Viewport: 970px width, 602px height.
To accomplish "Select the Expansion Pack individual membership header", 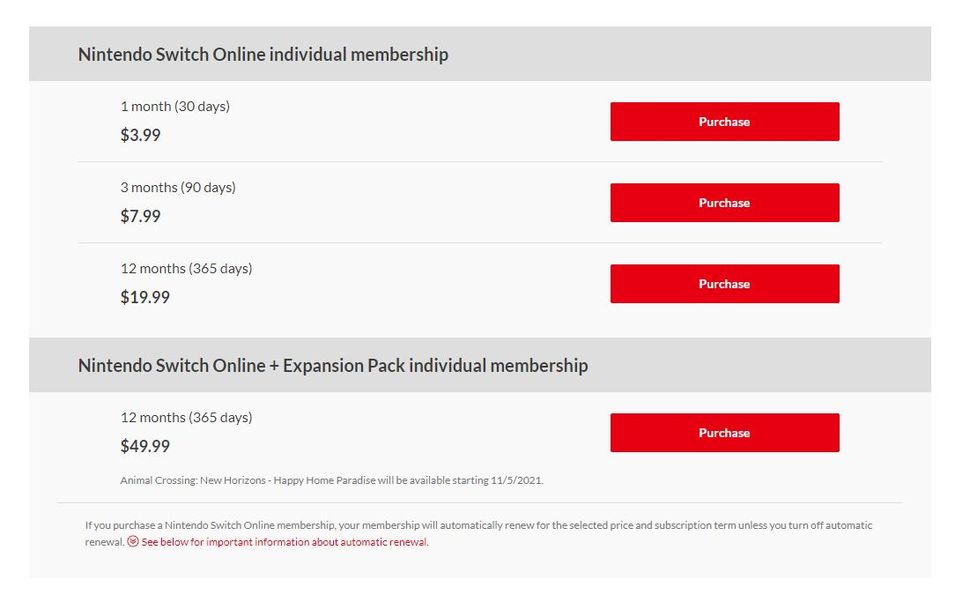I will point(333,365).
